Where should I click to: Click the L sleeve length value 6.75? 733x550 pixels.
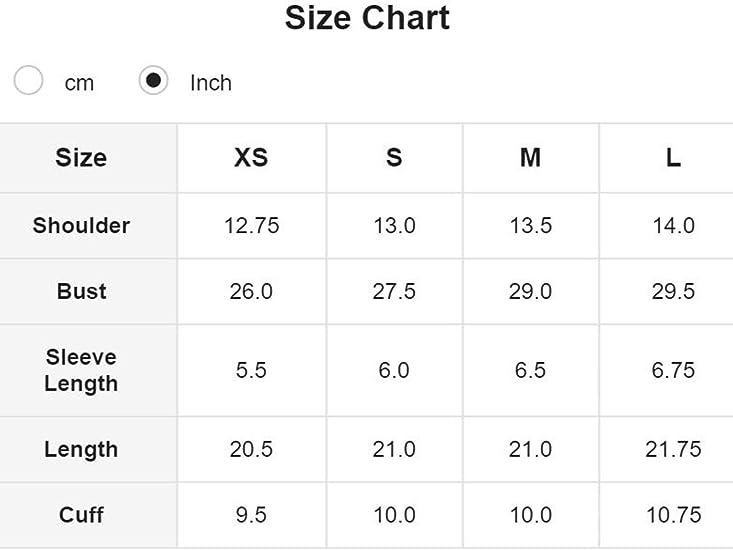(673, 371)
